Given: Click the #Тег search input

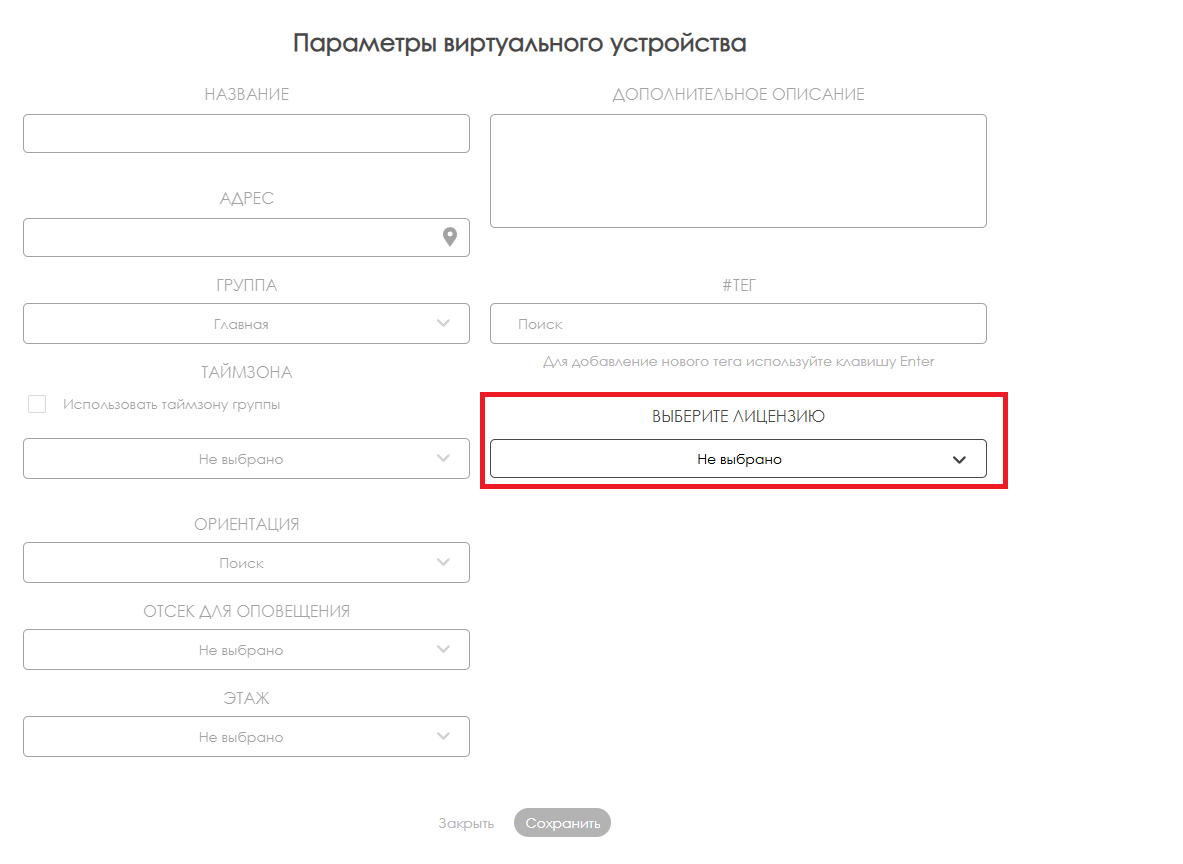Looking at the screenshot, I should coord(738,324).
